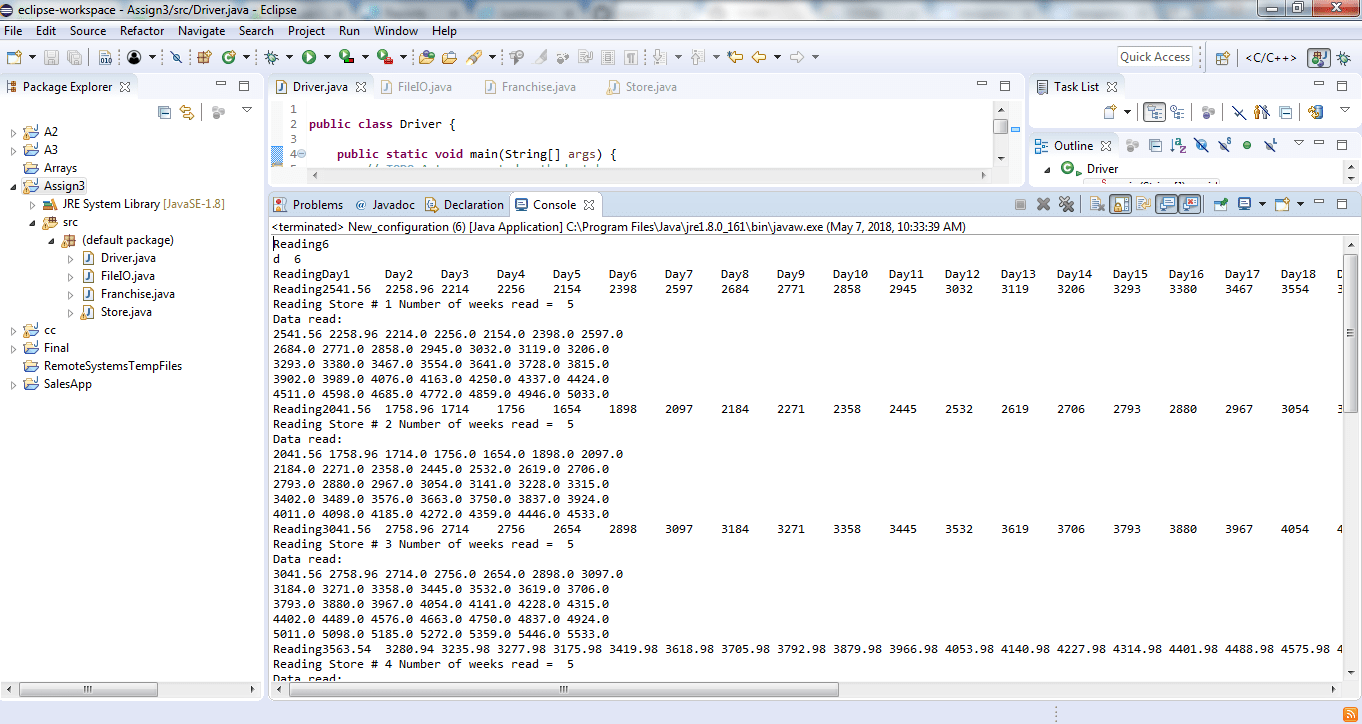Viewport: 1362px width, 724px height.
Task: Click the Debug bug icon in main toolbar
Action: coord(271,57)
